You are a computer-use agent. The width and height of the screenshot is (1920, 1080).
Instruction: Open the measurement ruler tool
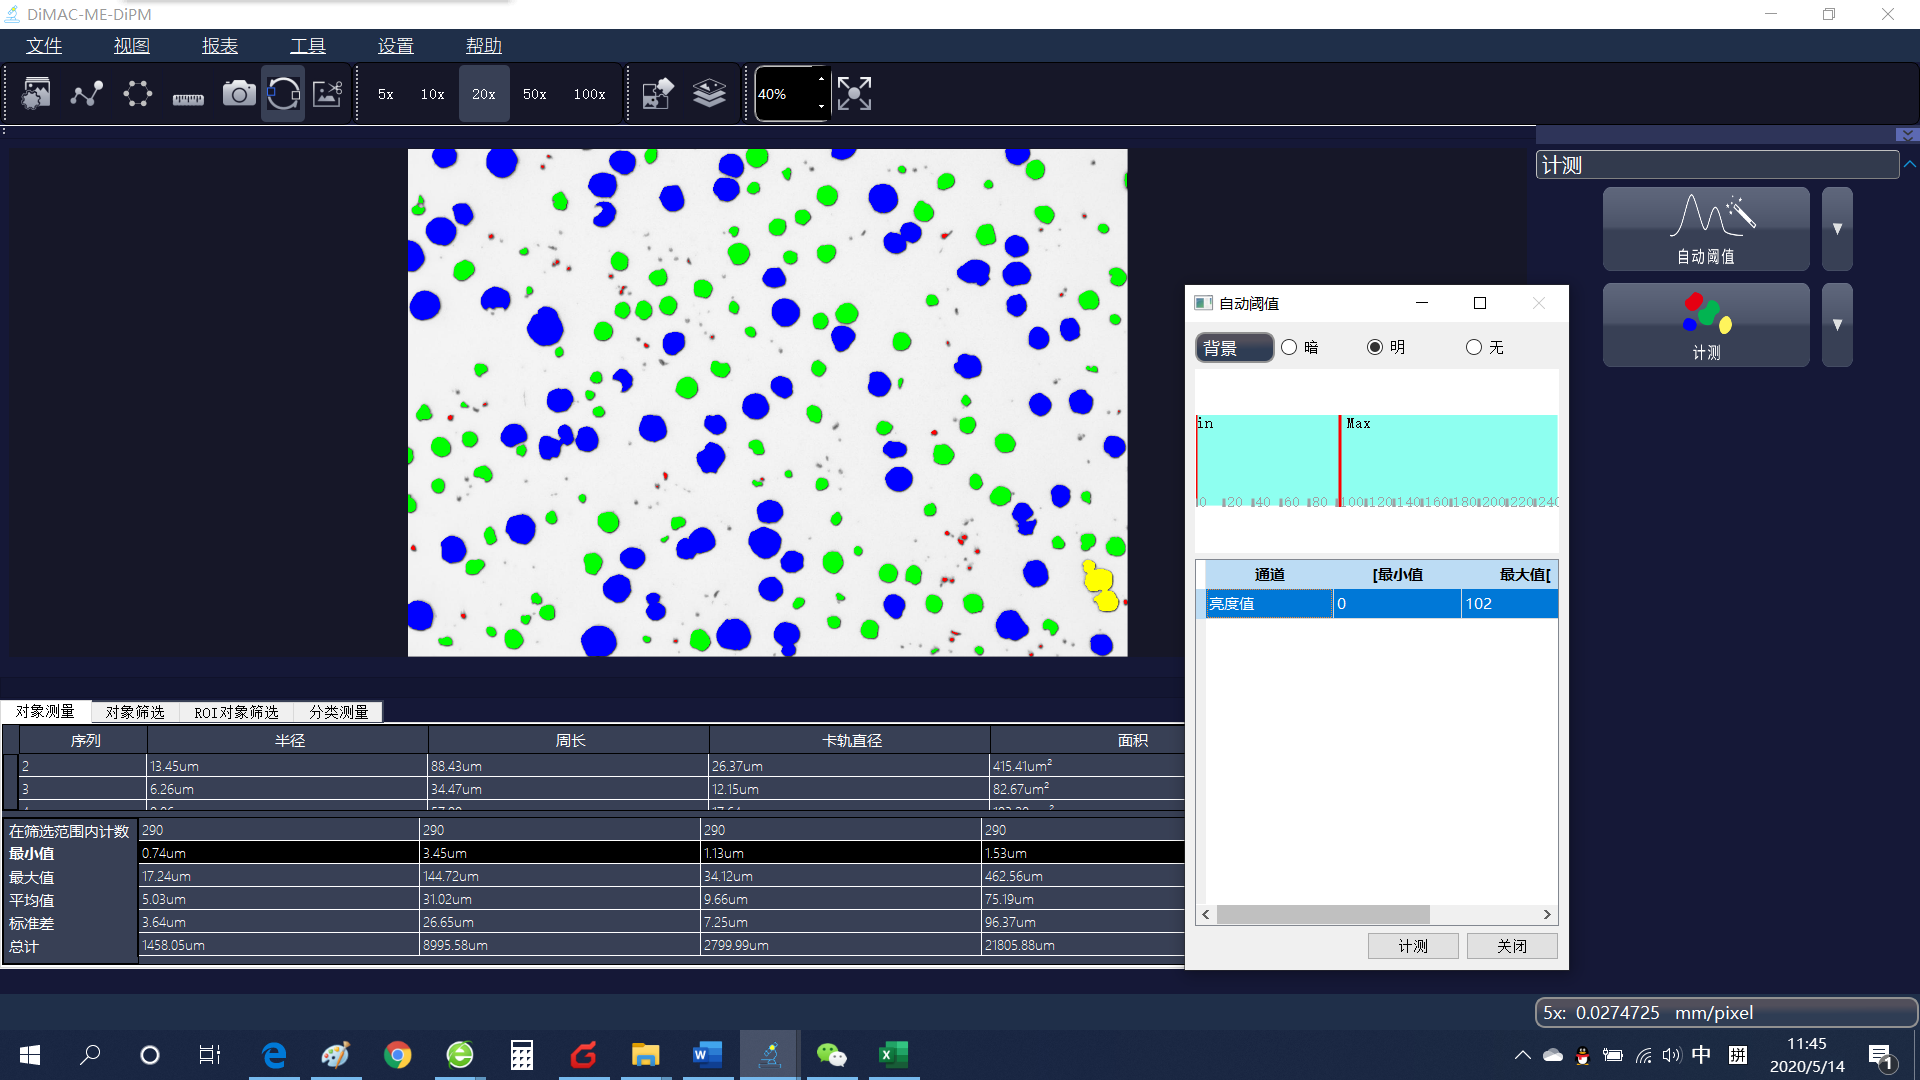(187, 93)
